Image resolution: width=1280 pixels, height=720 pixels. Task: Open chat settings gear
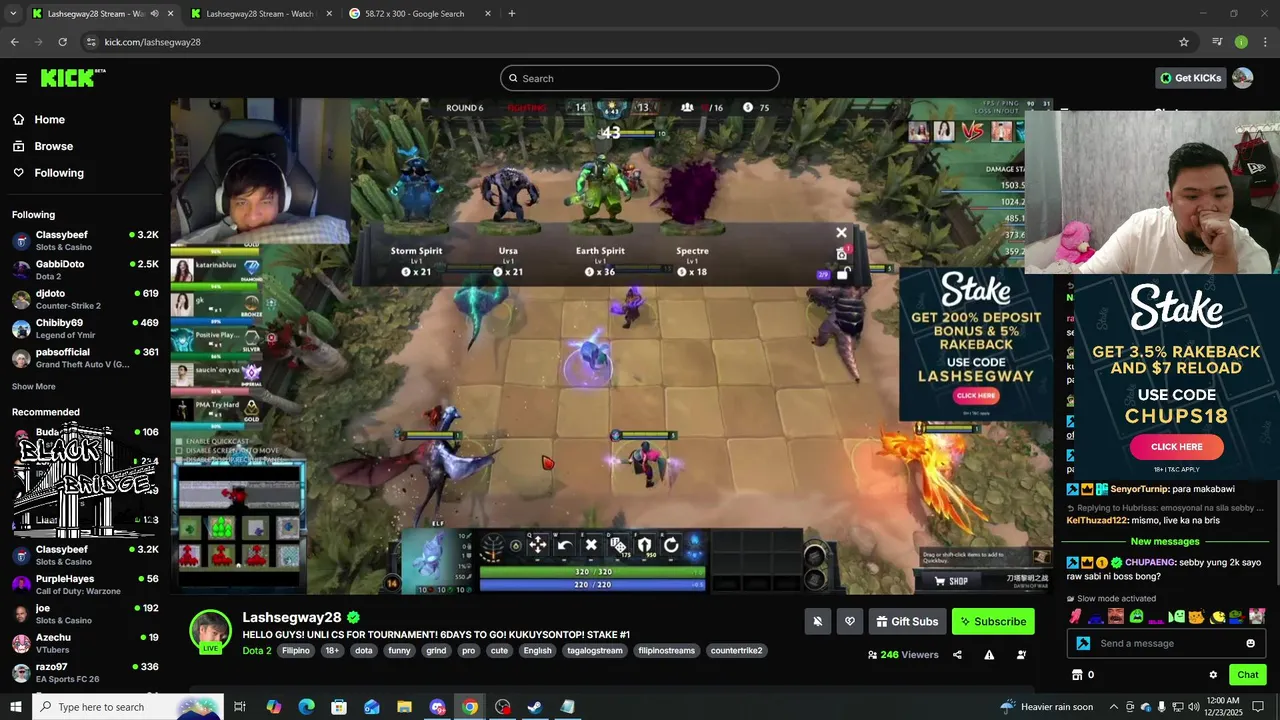tap(1213, 675)
